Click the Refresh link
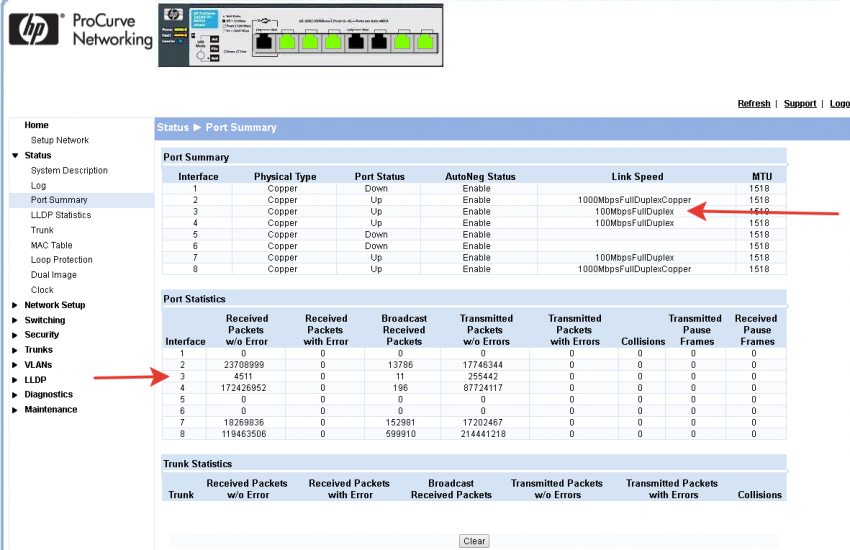This screenshot has height=550, width=850. [x=753, y=104]
